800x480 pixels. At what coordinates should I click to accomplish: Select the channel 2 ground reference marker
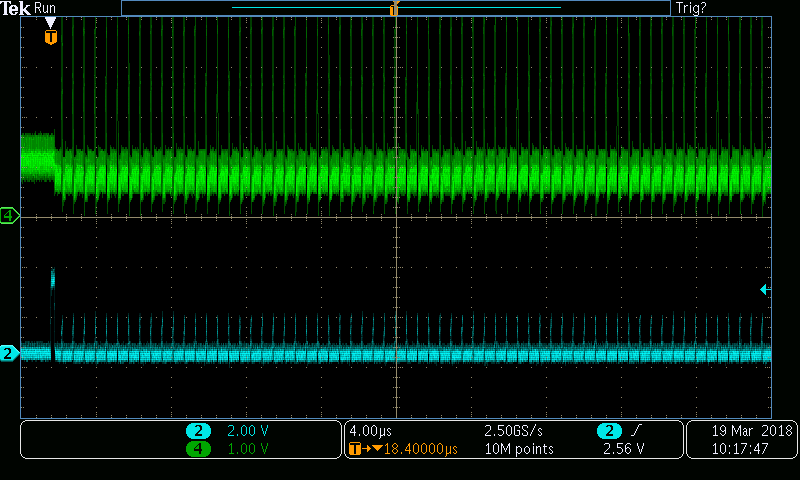[x=9, y=353]
